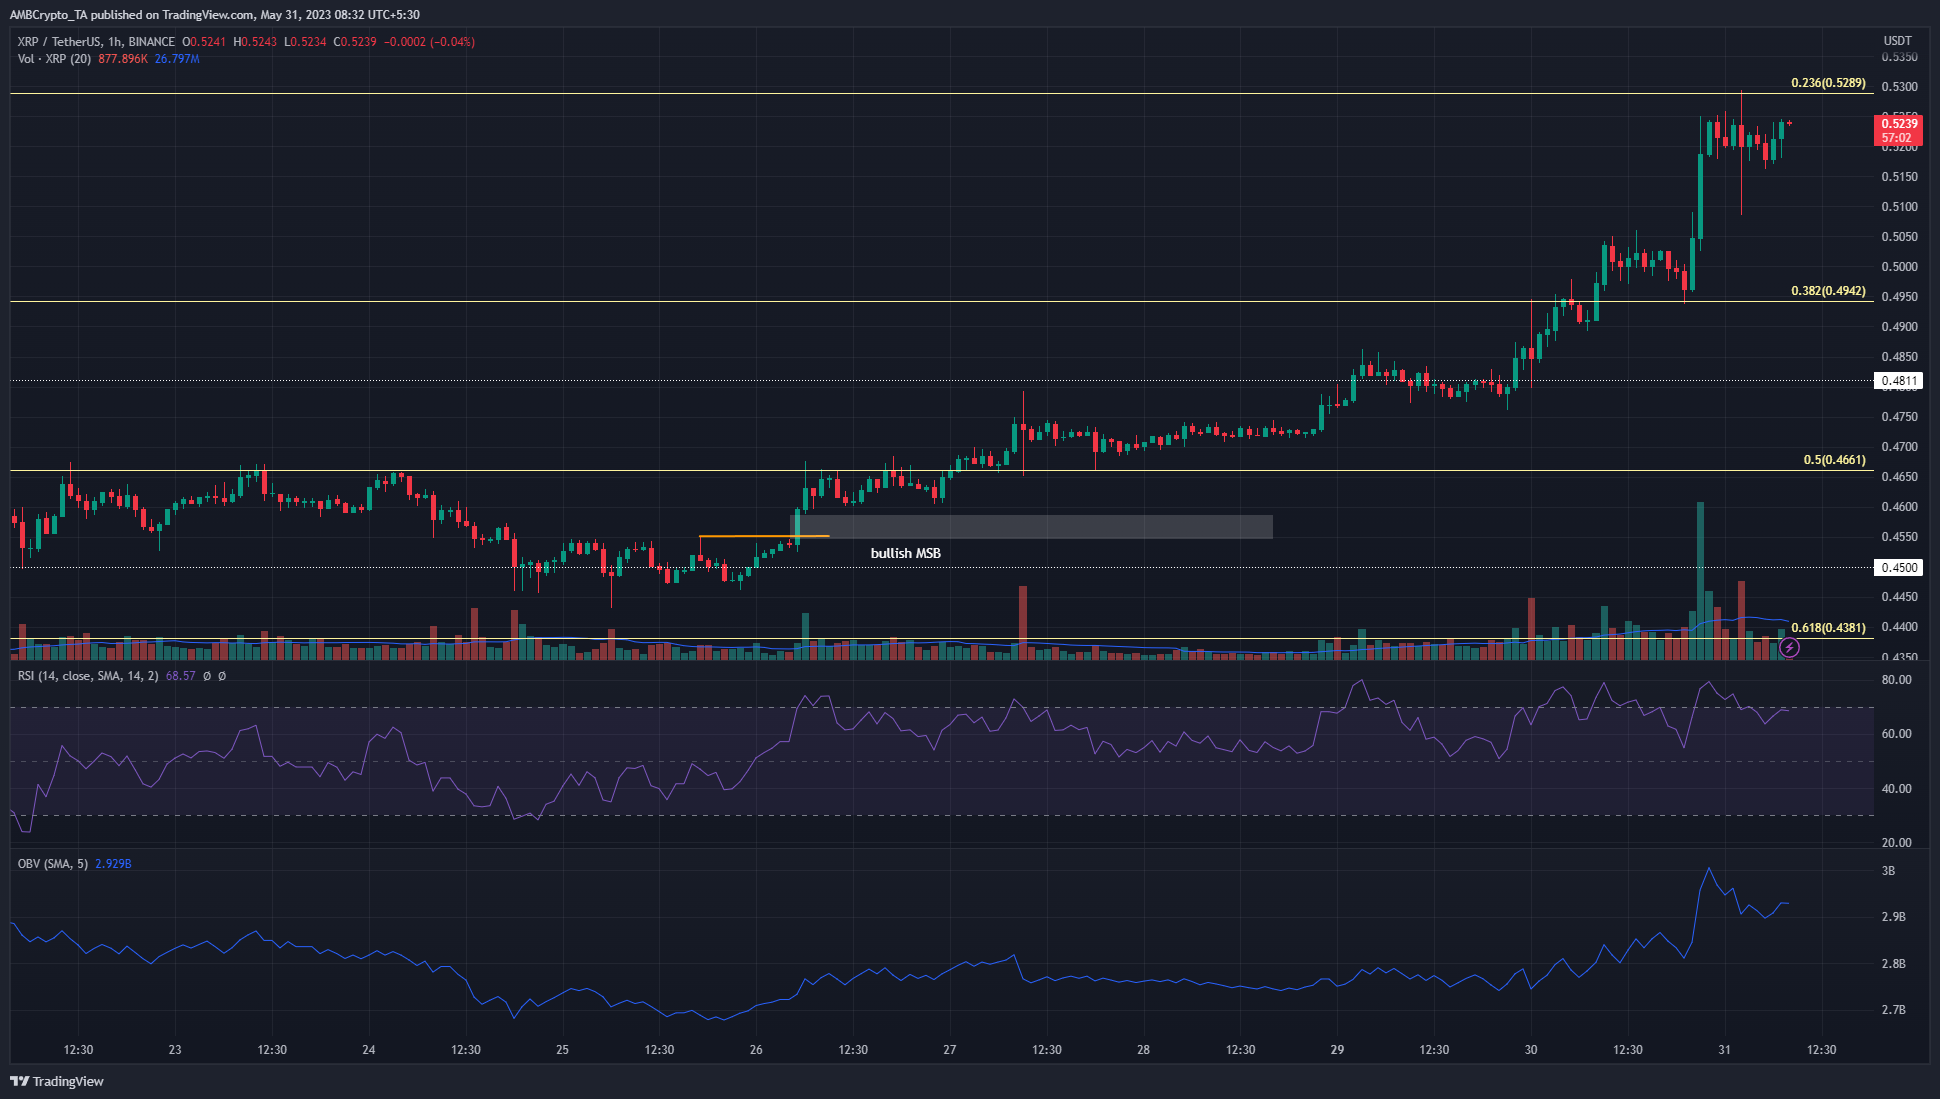Click the 0.4850 price axis value

(1899, 357)
